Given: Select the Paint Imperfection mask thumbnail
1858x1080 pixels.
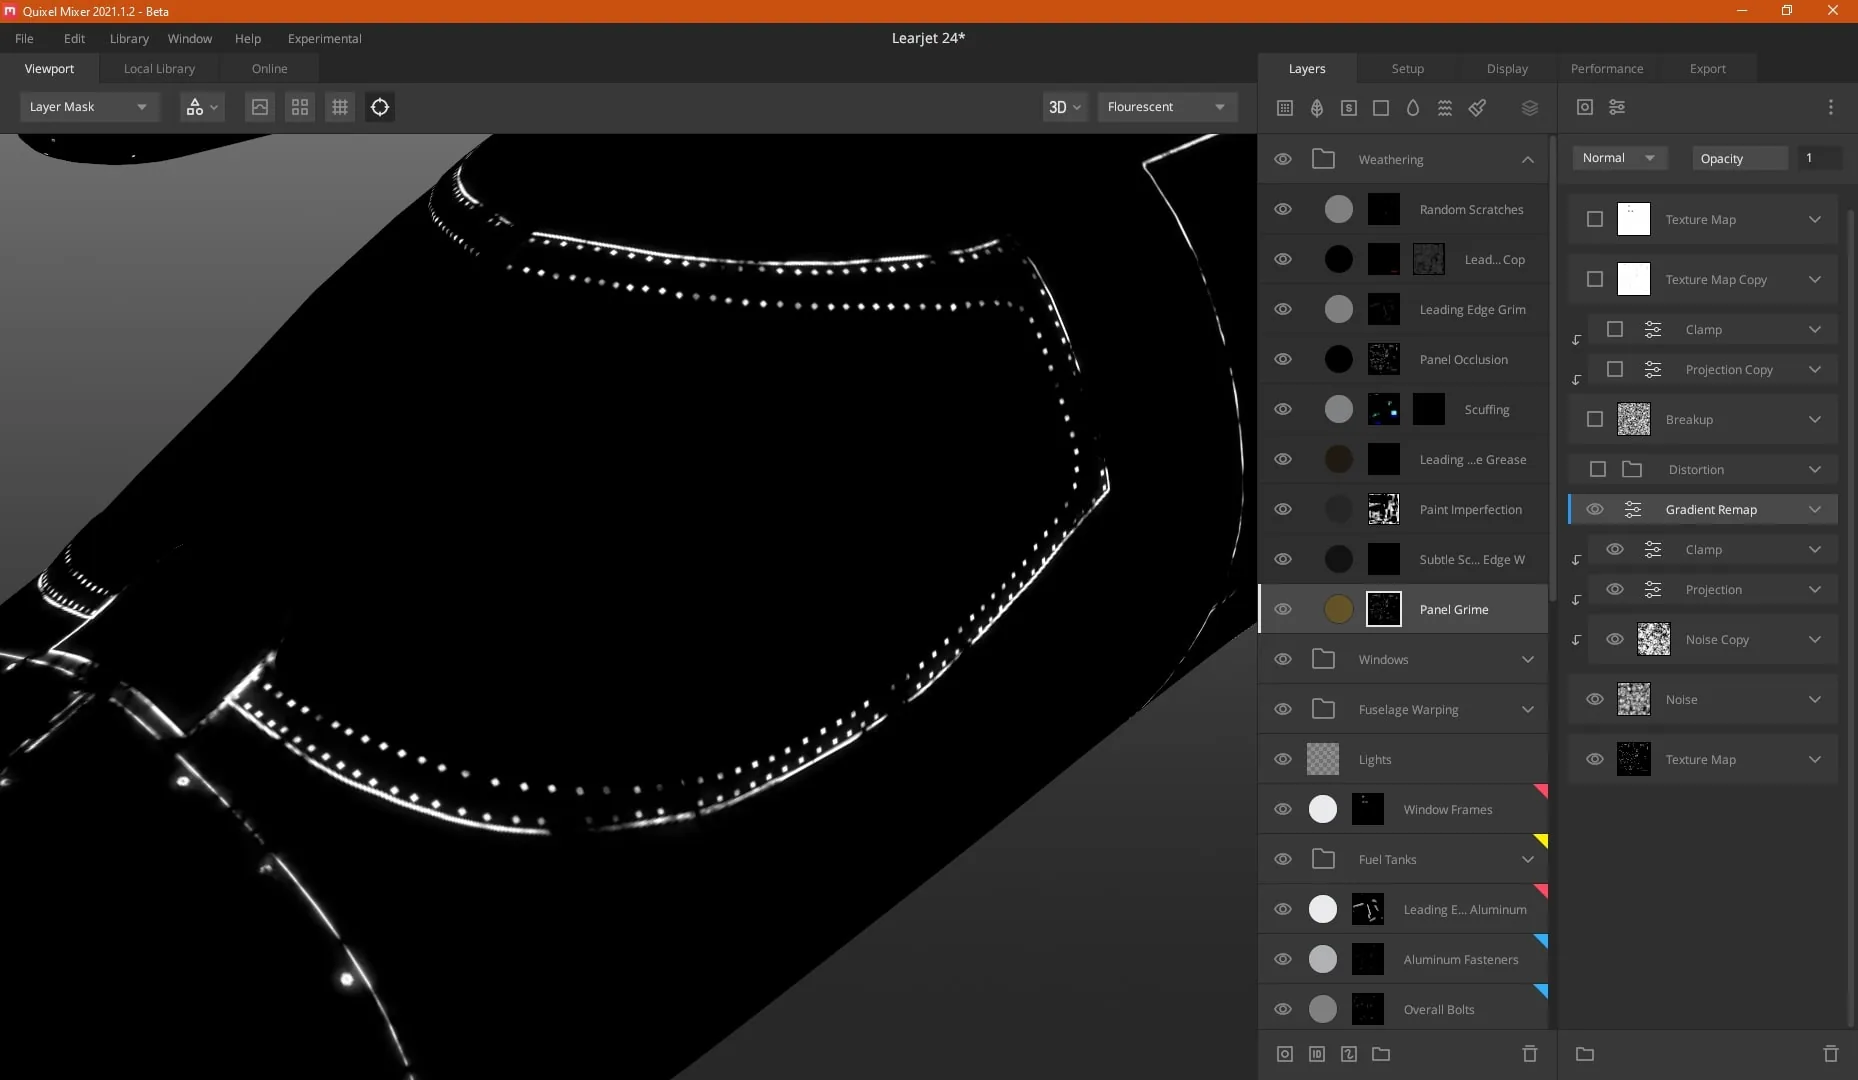Looking at the screenshot, I should 1383,509.
